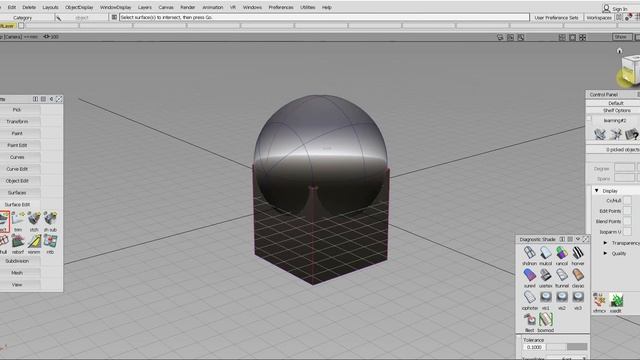The image size is (640, 360).
Task: Open the Layouts menu
Action: coord(50,7)
